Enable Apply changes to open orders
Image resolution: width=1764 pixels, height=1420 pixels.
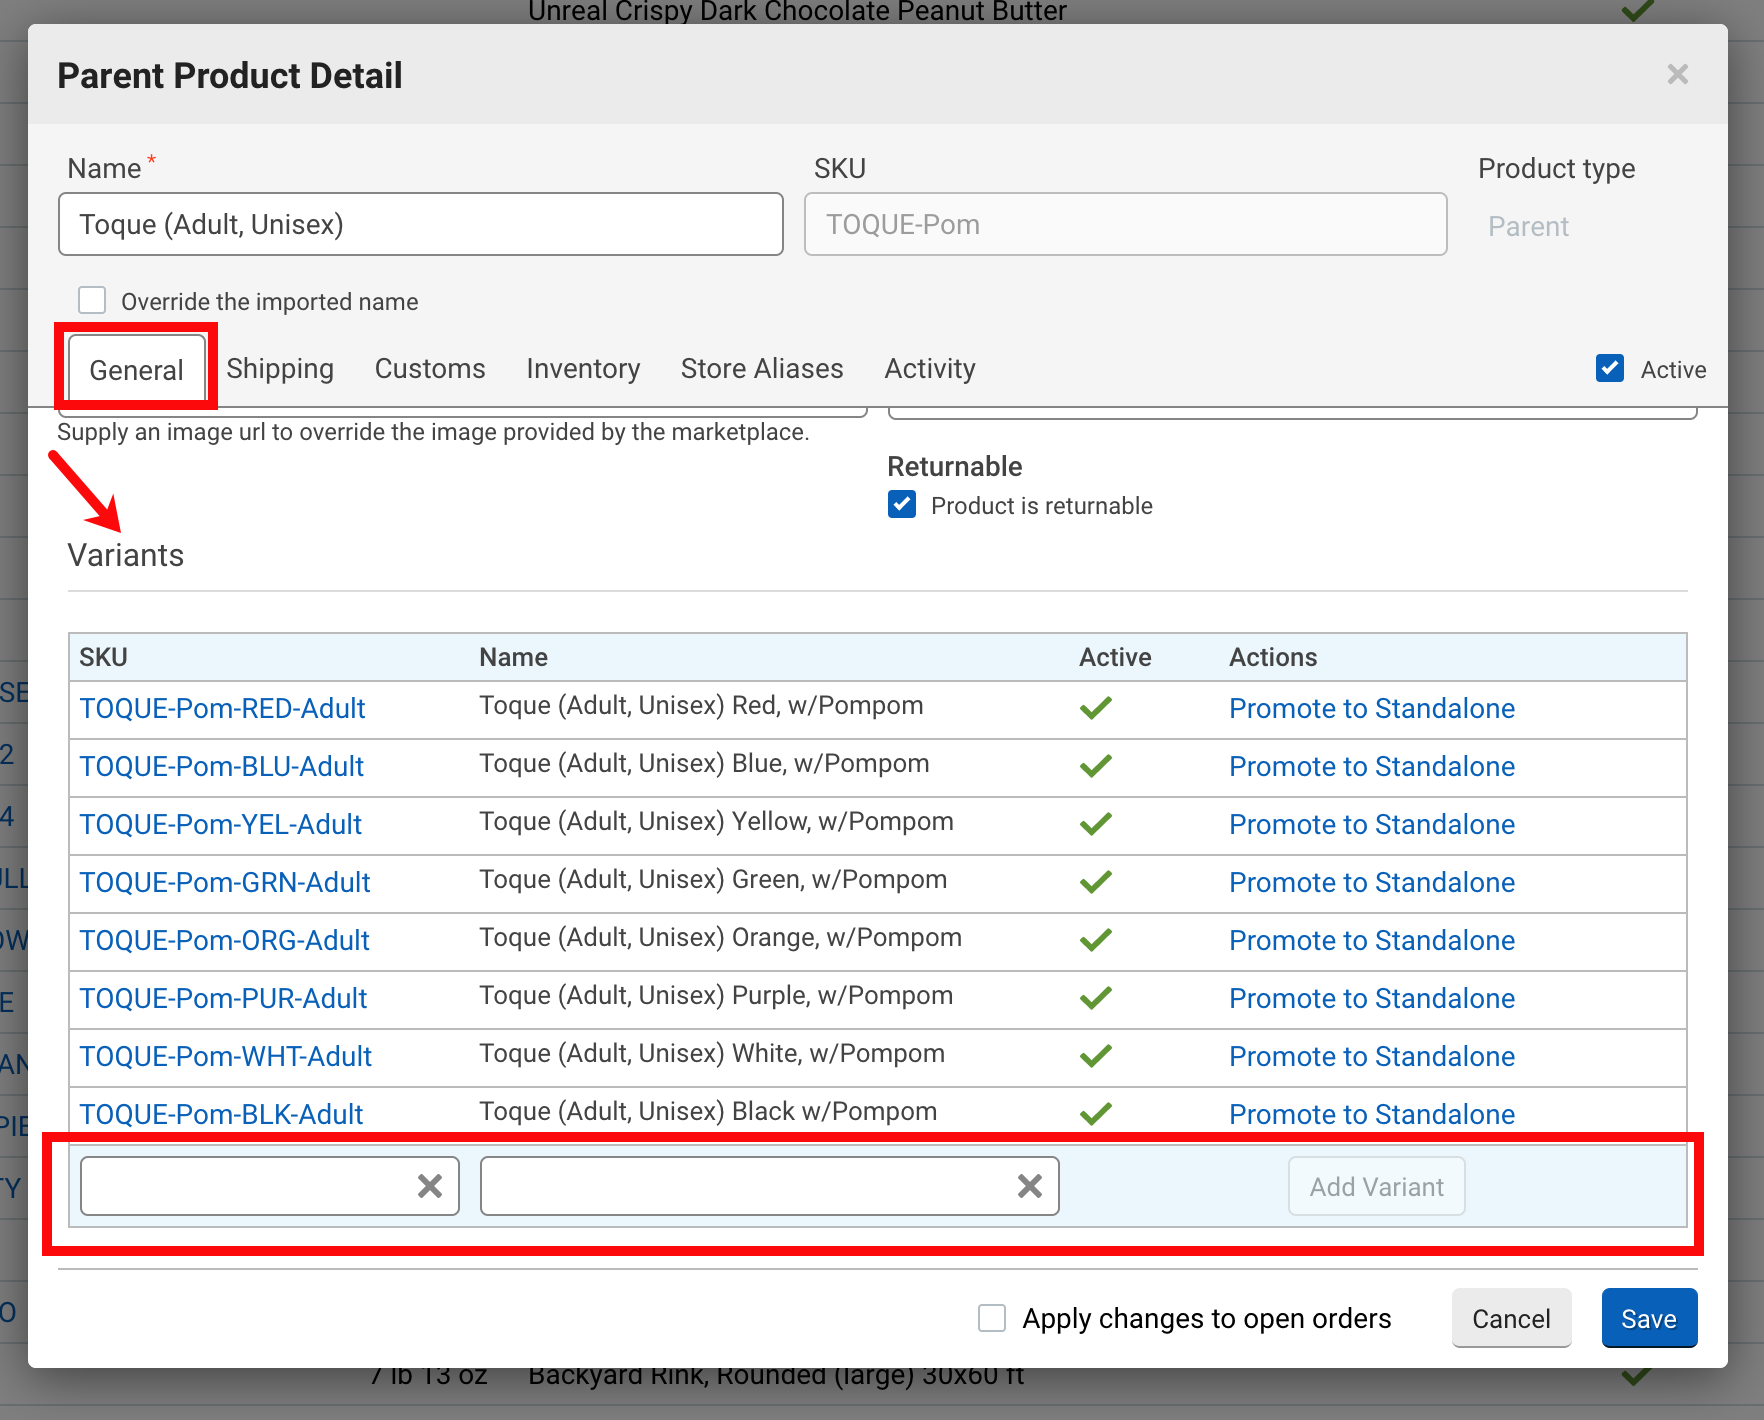[992, 1318]
